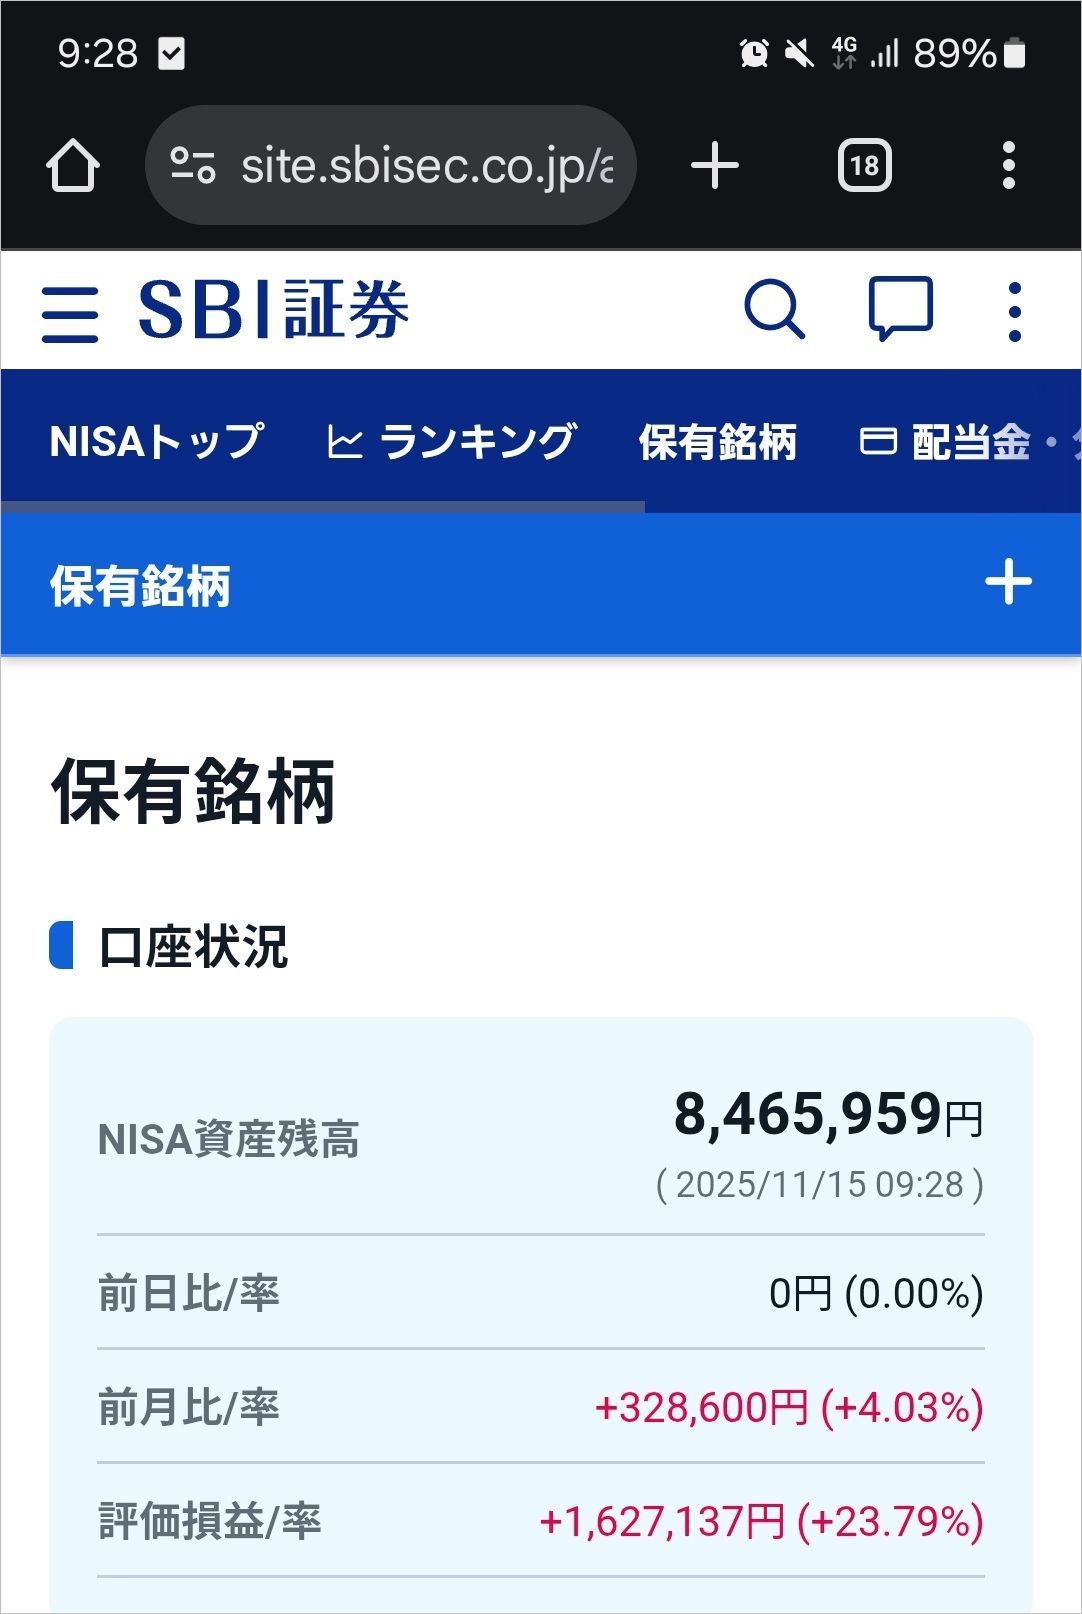Viewport: 1082px width, 1614px height.
Task: Tap the SBI証券 logo
Action: (273, 310)
